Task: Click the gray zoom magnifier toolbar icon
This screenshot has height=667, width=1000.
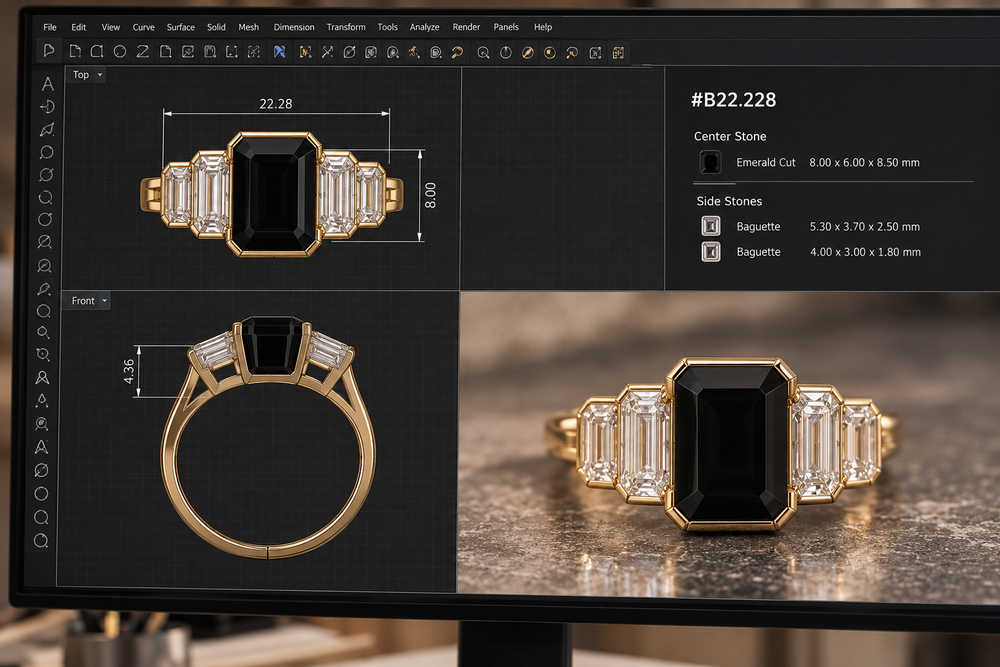Action: point(483,53)
